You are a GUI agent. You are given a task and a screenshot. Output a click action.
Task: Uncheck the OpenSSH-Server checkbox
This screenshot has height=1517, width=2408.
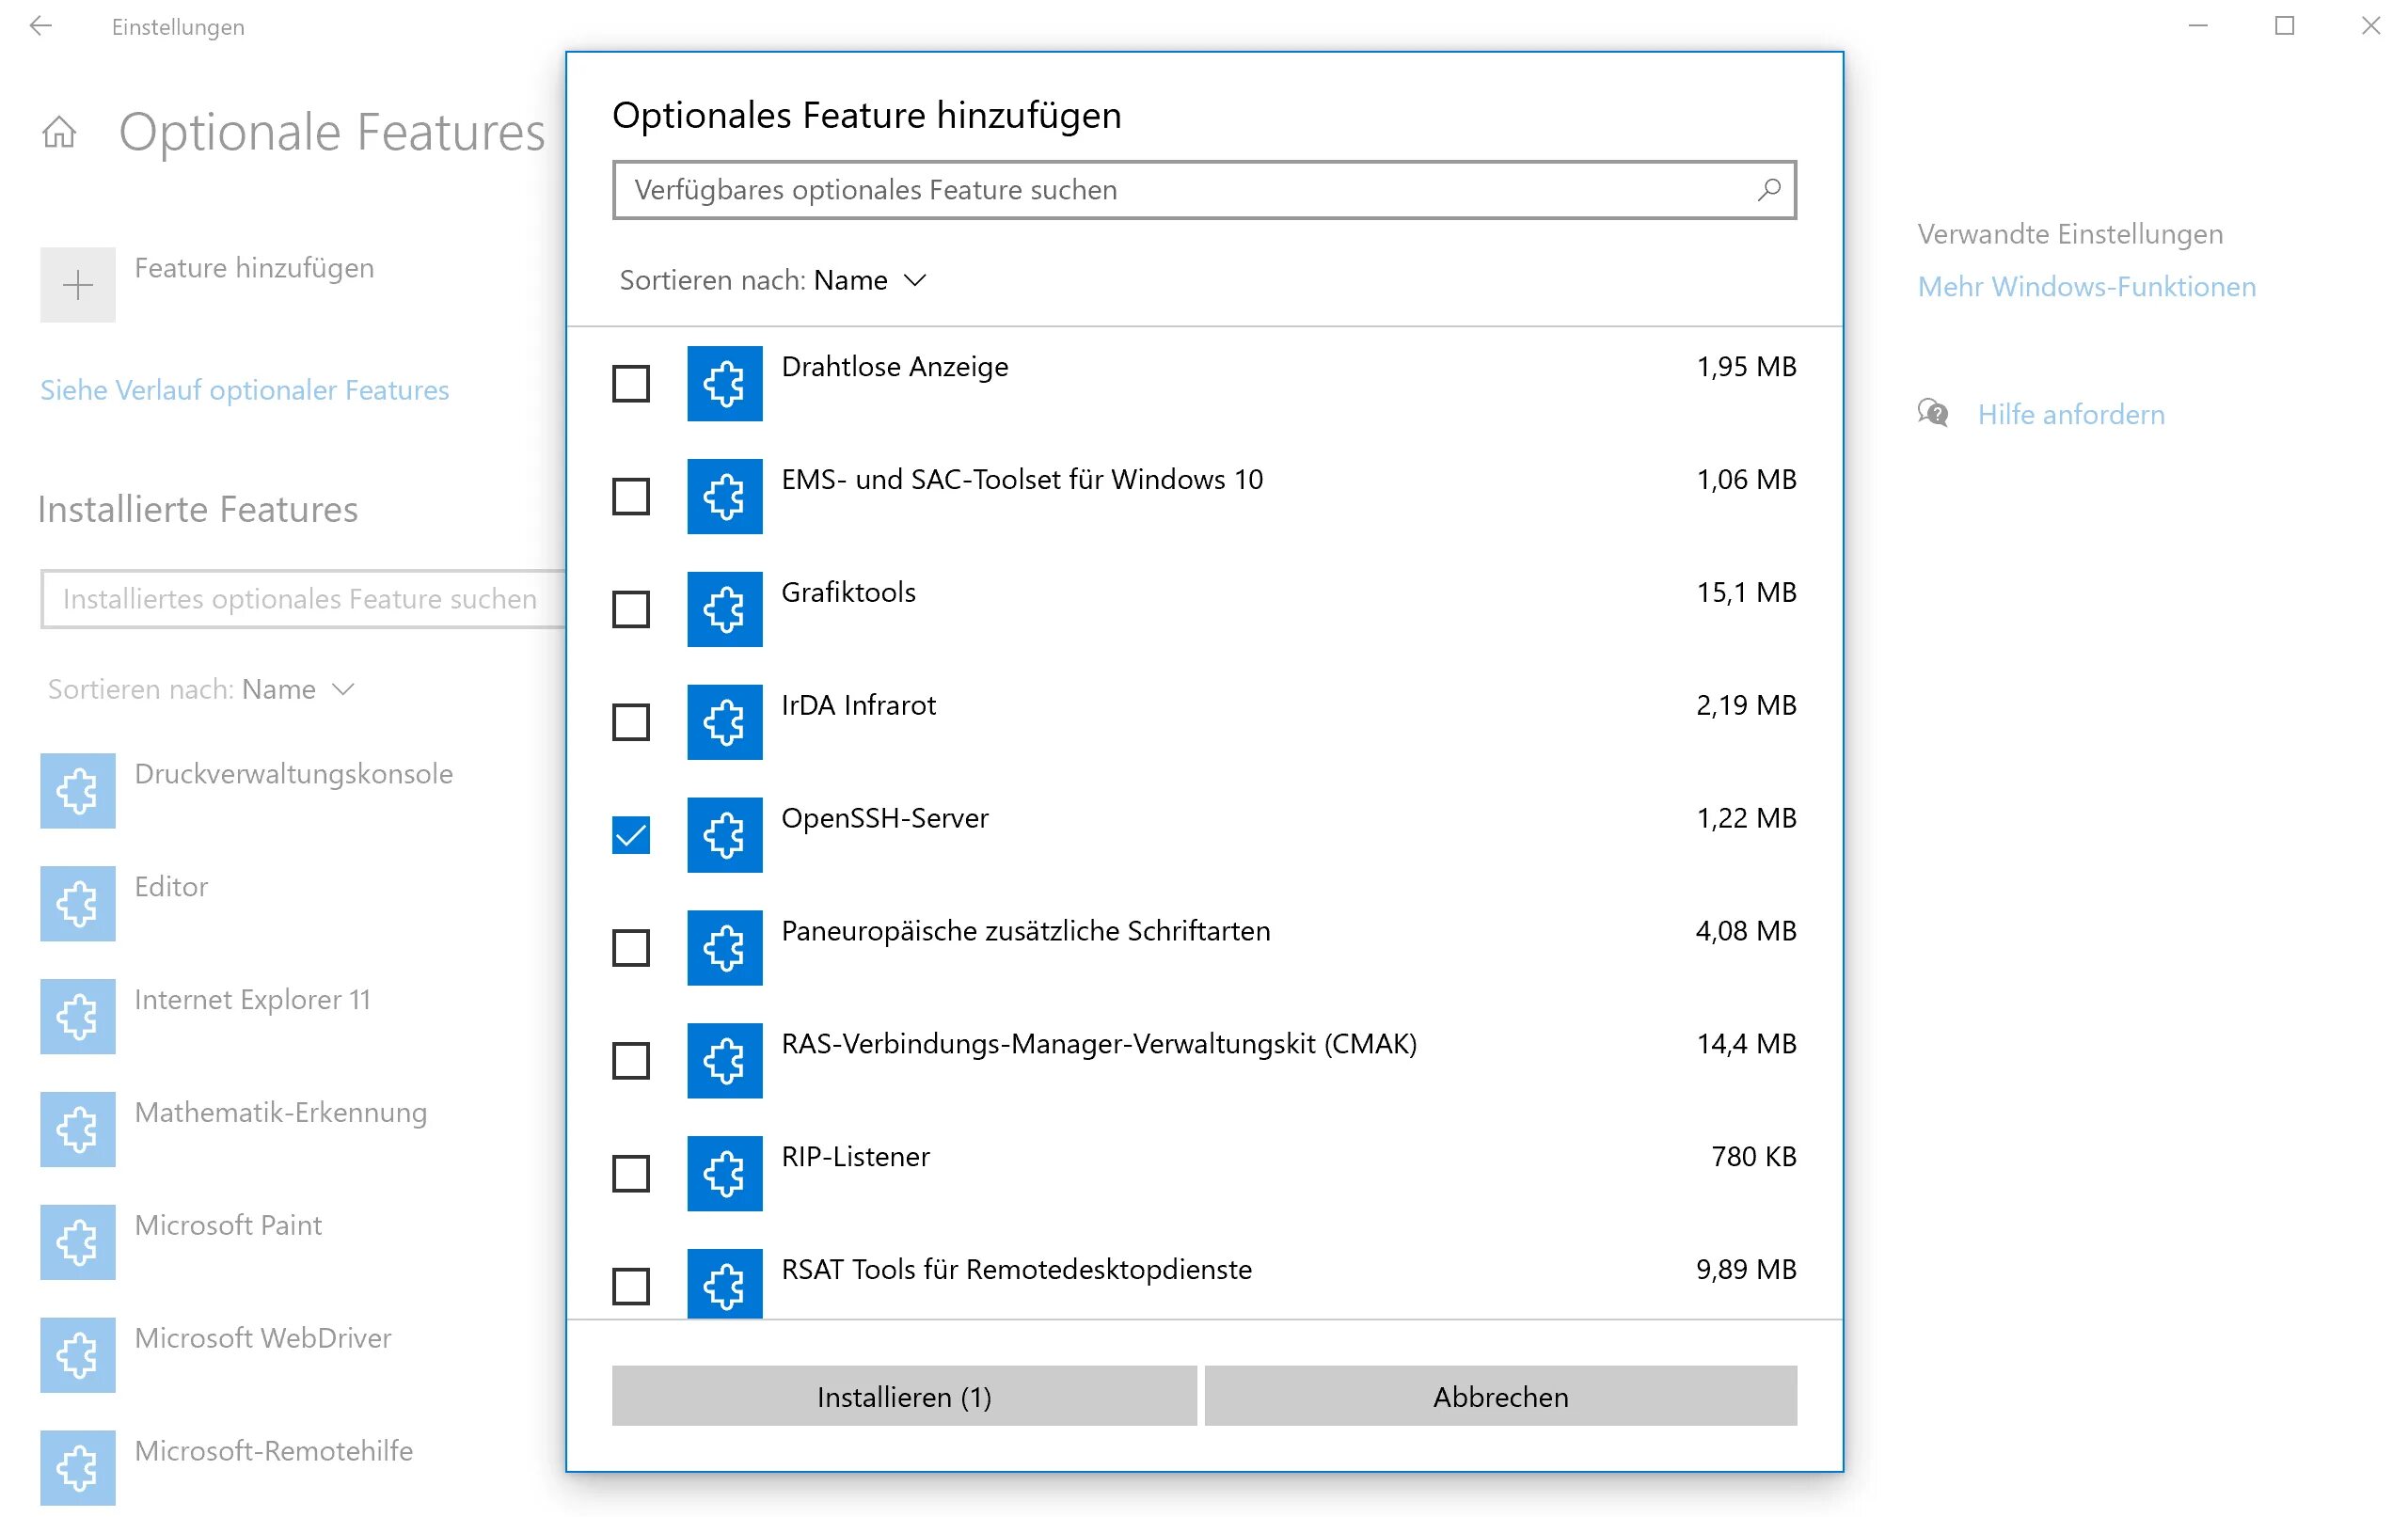631,835
